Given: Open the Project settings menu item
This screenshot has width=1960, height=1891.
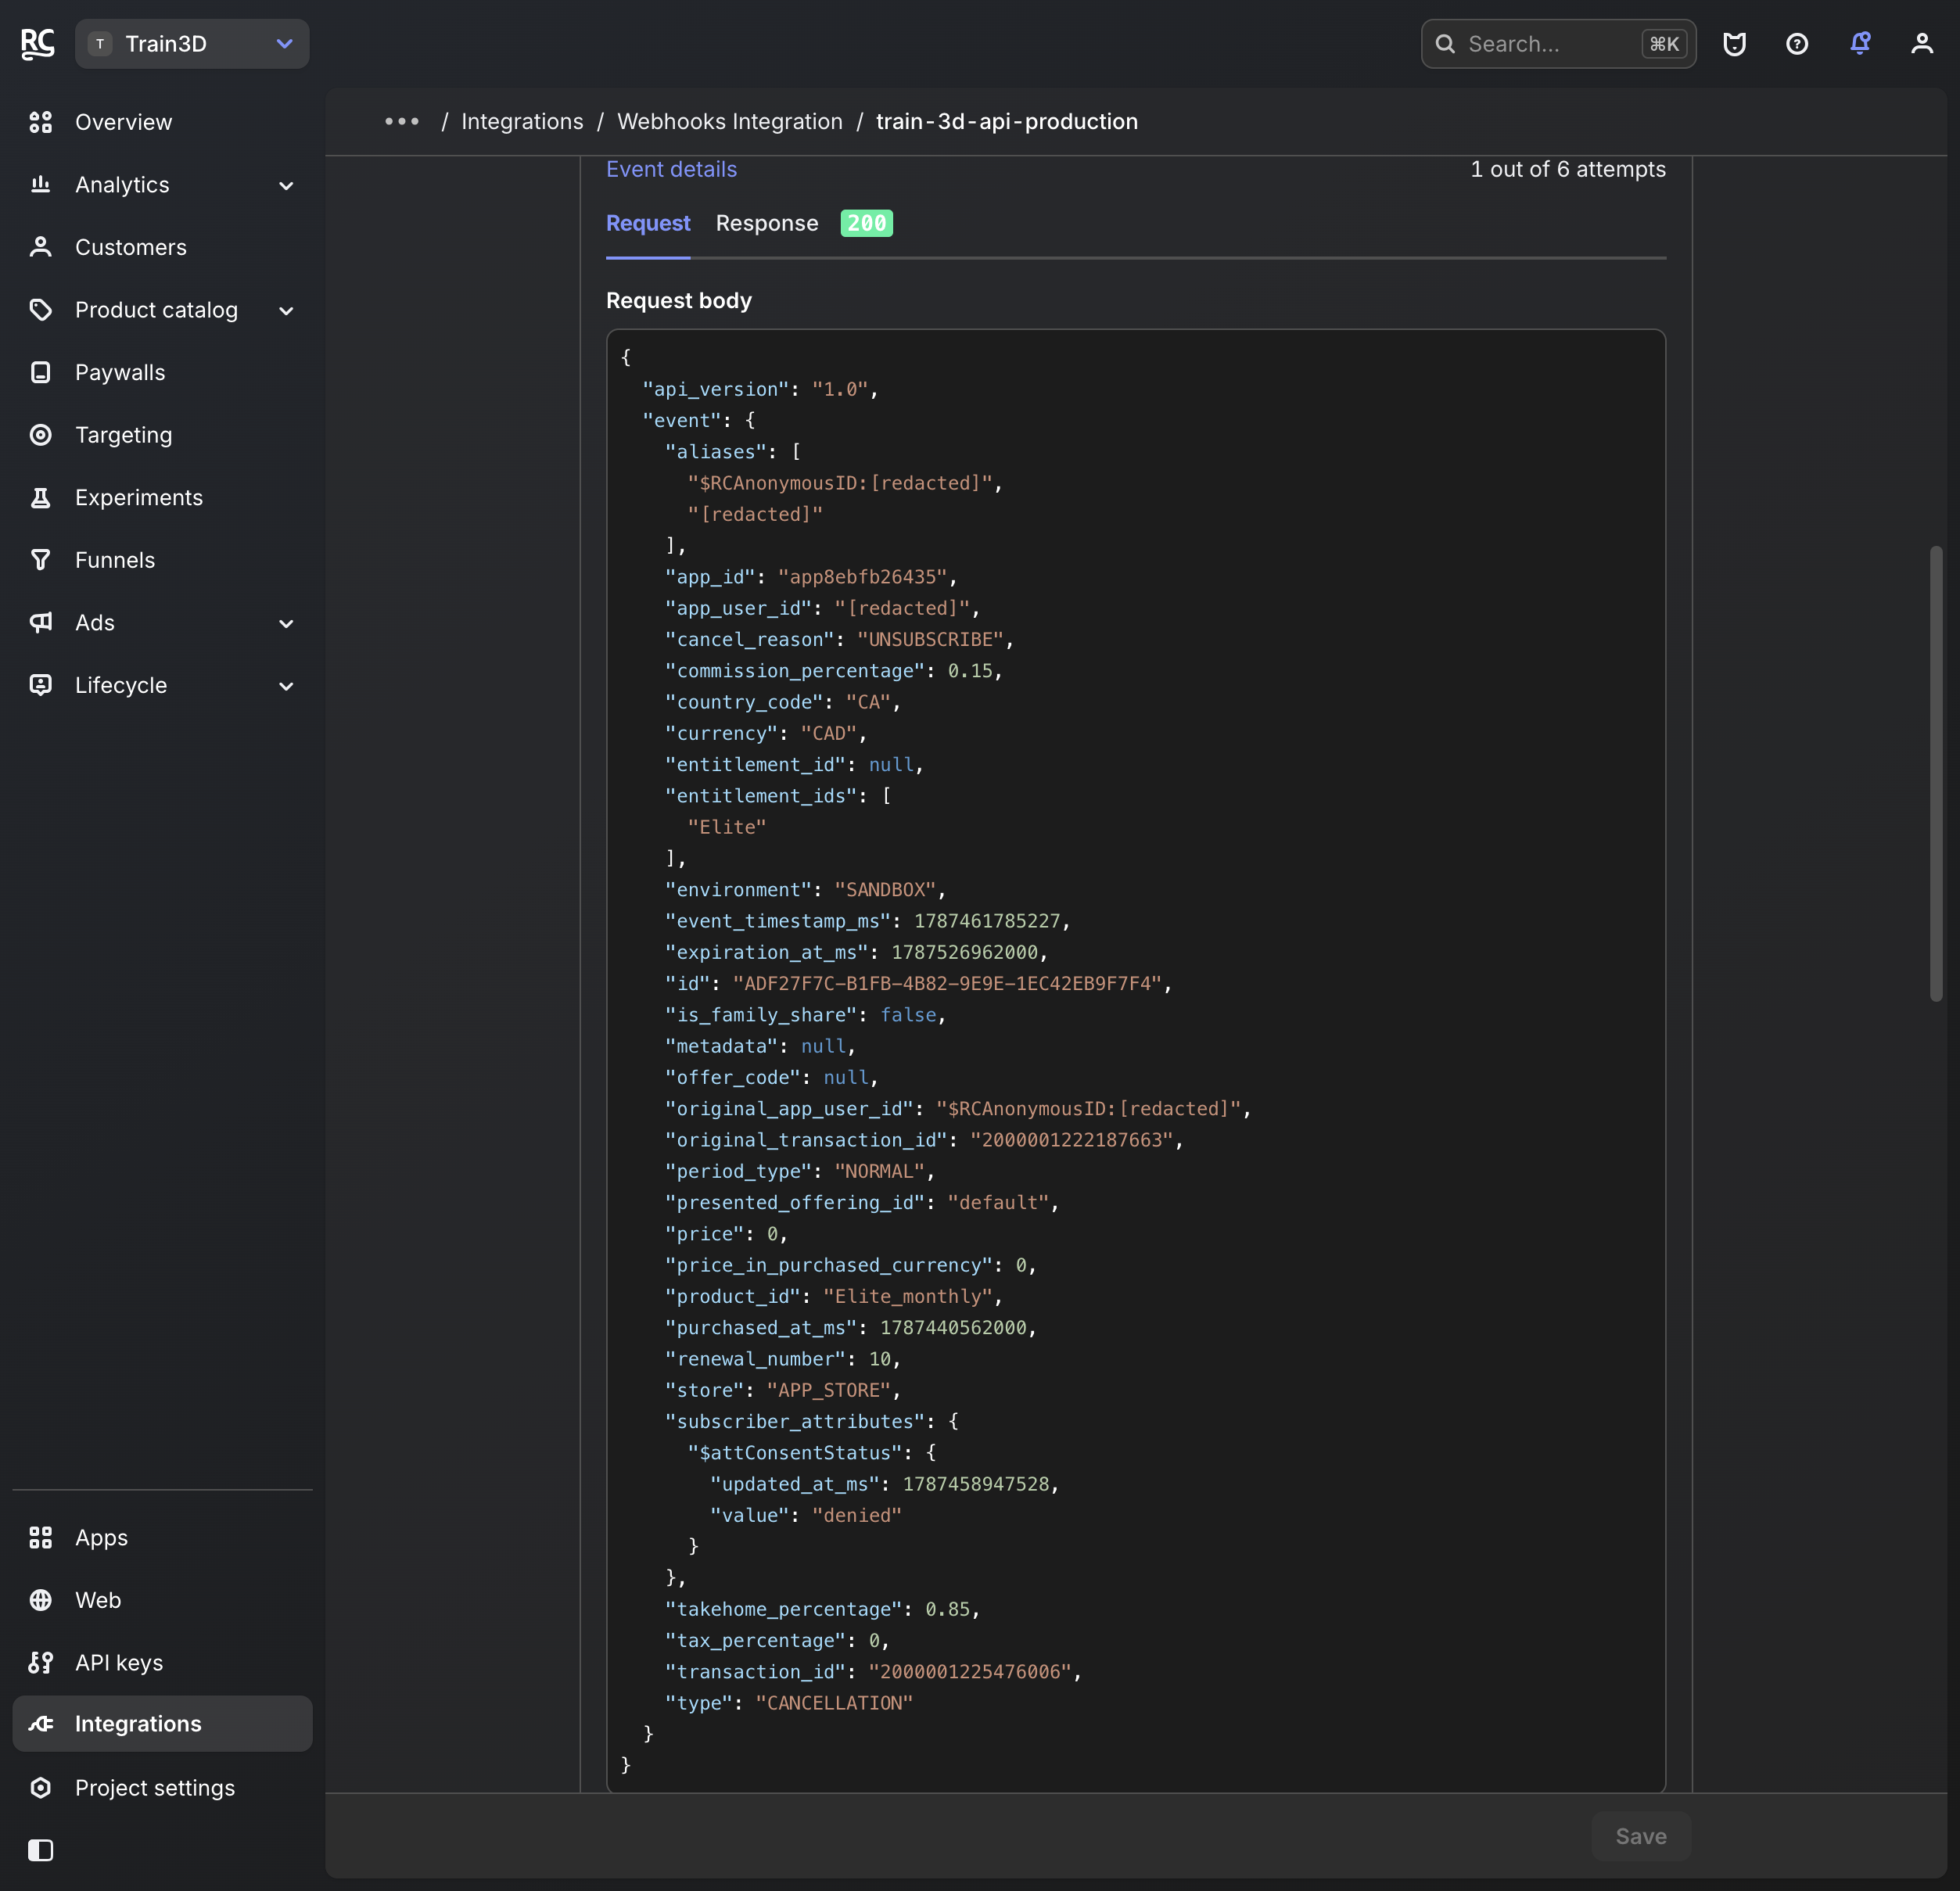Looking at the screenshot, I should click(162, 1787).
